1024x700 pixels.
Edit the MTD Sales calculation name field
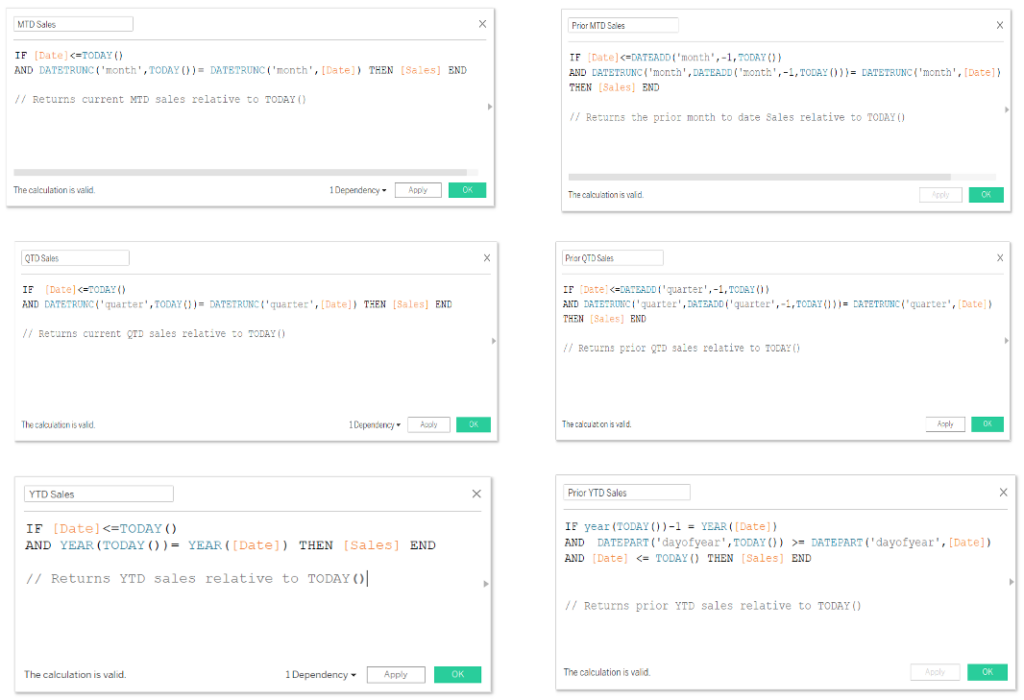click(x=73, y=24)
